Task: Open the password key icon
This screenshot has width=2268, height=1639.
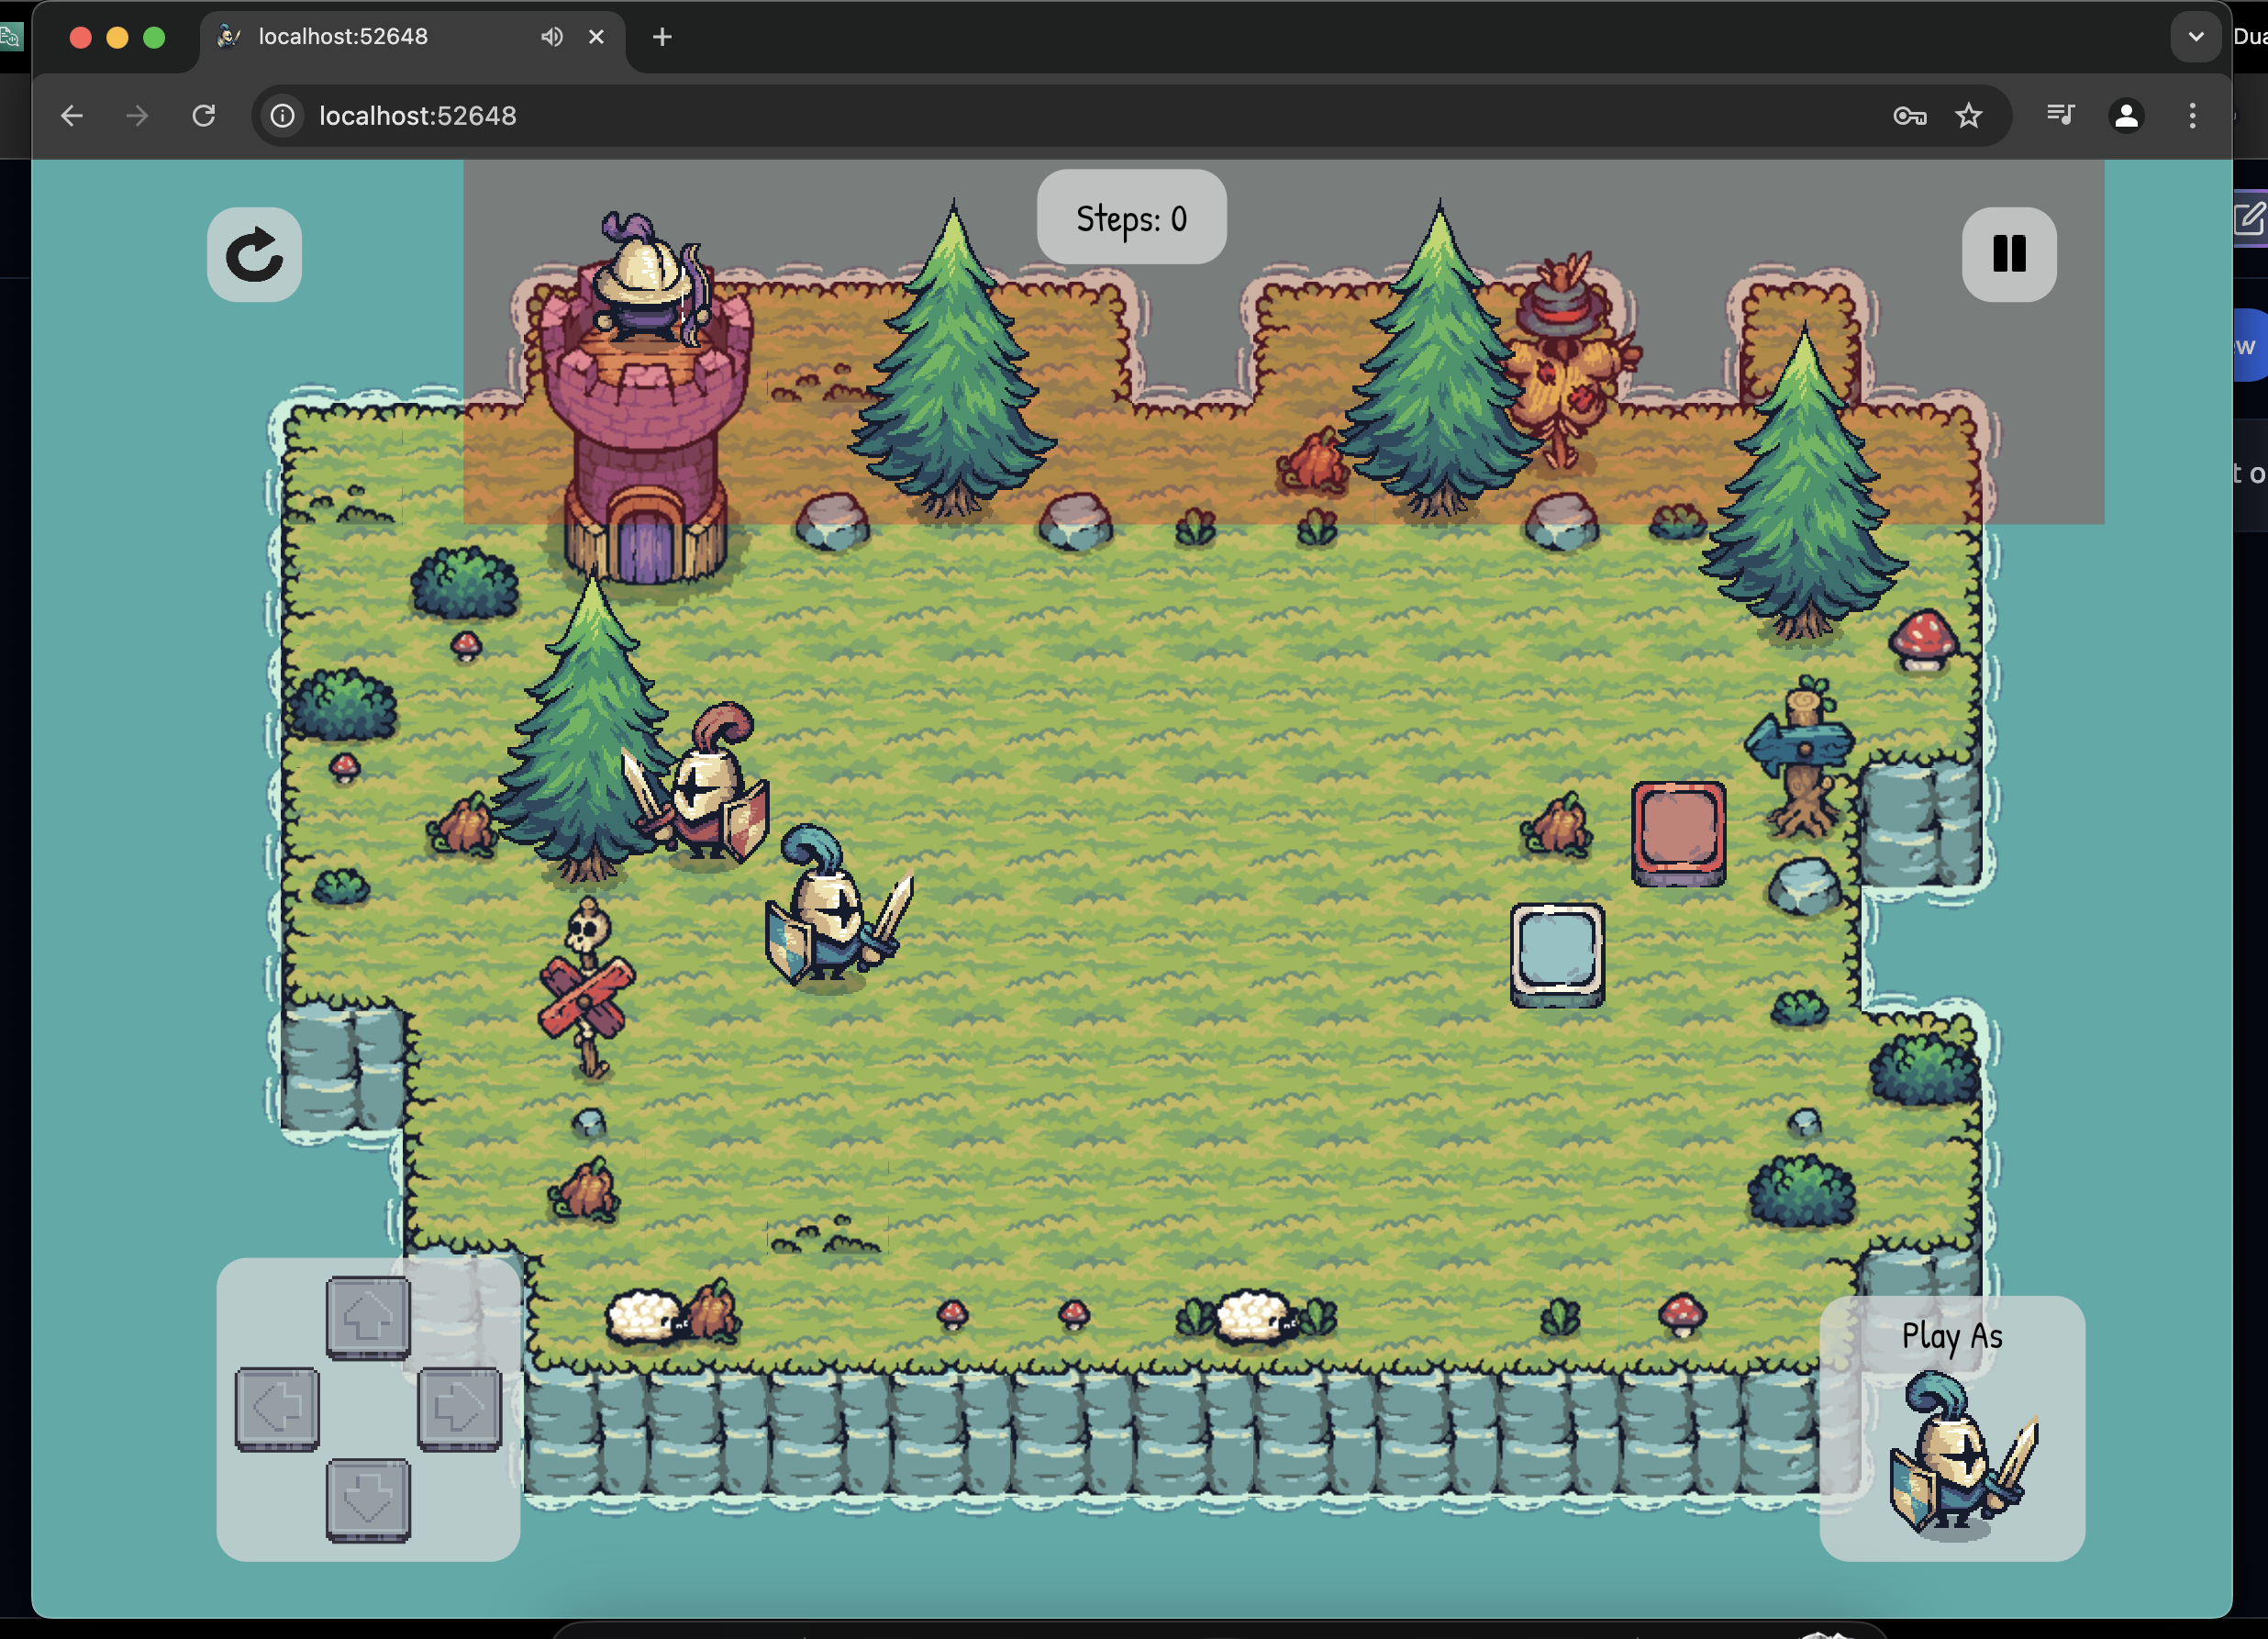Action: click(x=1909, y=116)
